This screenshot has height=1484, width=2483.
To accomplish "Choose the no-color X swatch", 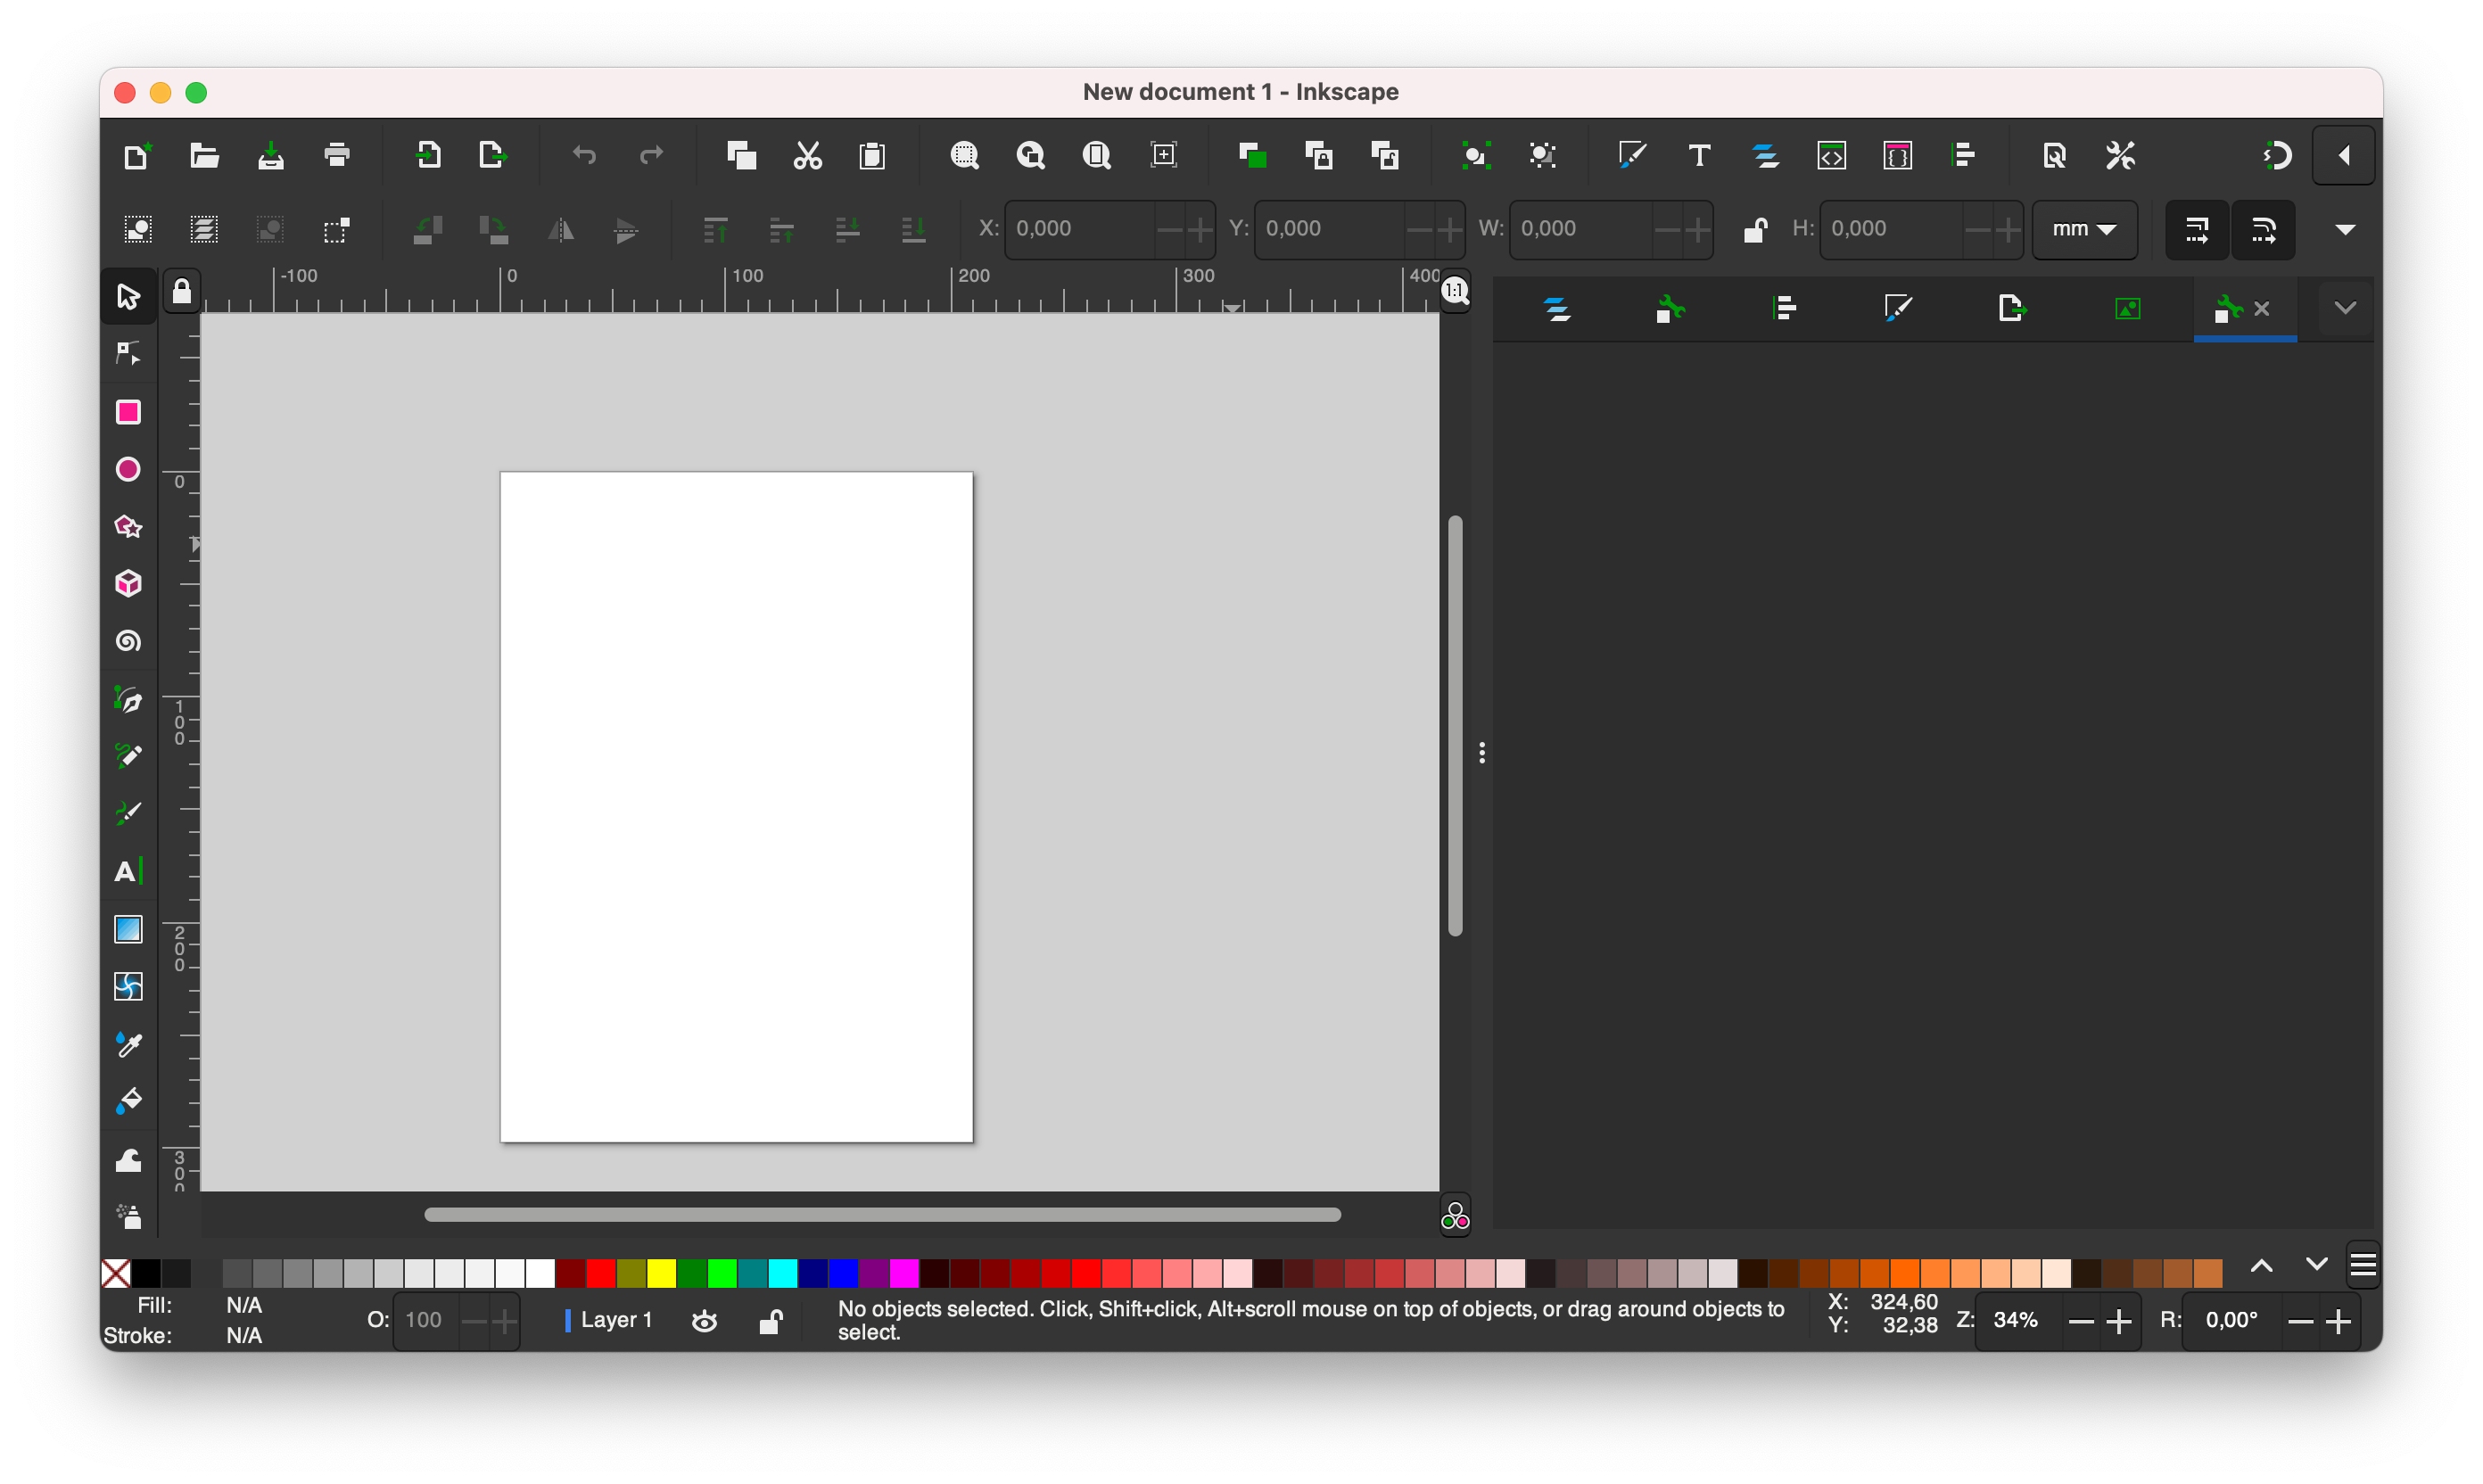I will click(116, 1272).
